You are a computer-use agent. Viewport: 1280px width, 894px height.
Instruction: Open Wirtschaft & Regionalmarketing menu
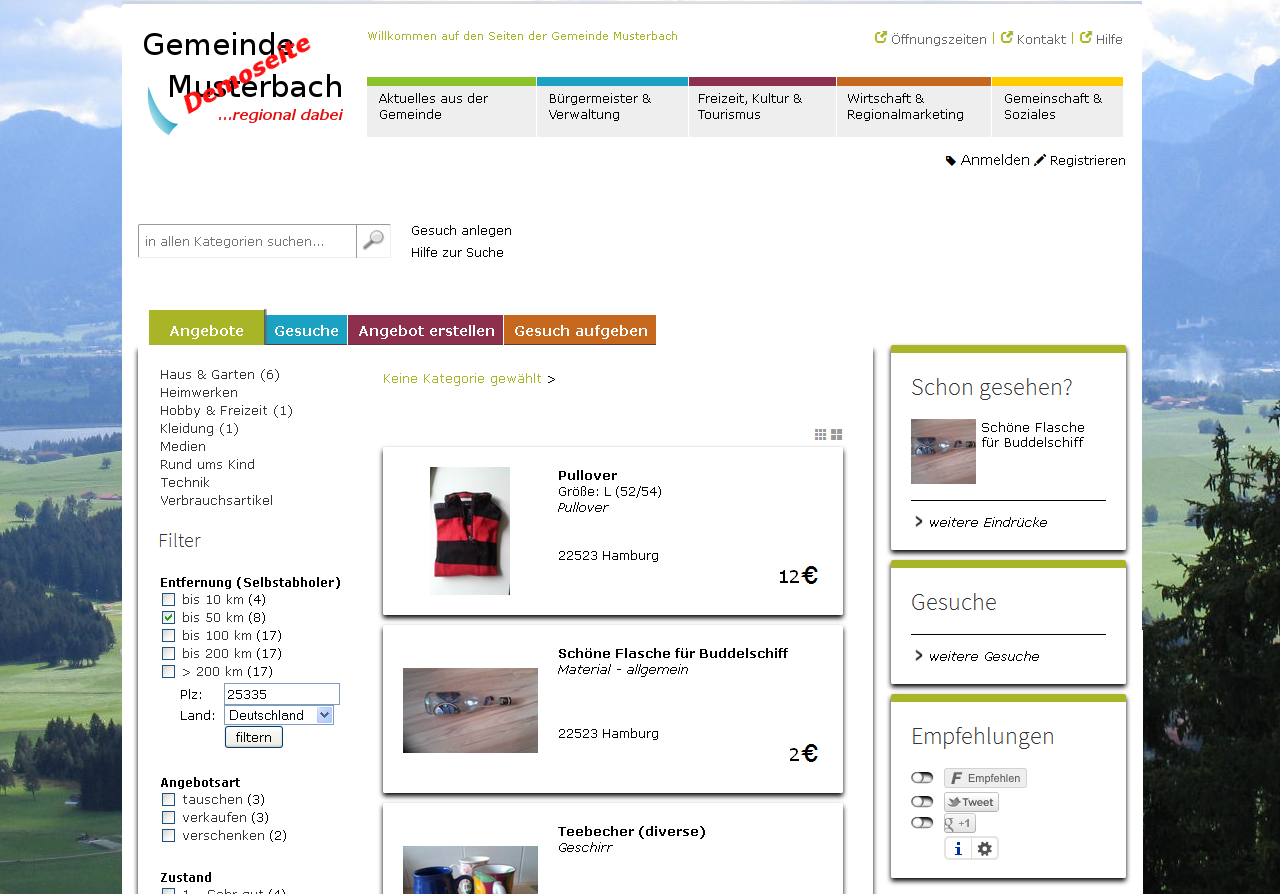tap(914, 107)
